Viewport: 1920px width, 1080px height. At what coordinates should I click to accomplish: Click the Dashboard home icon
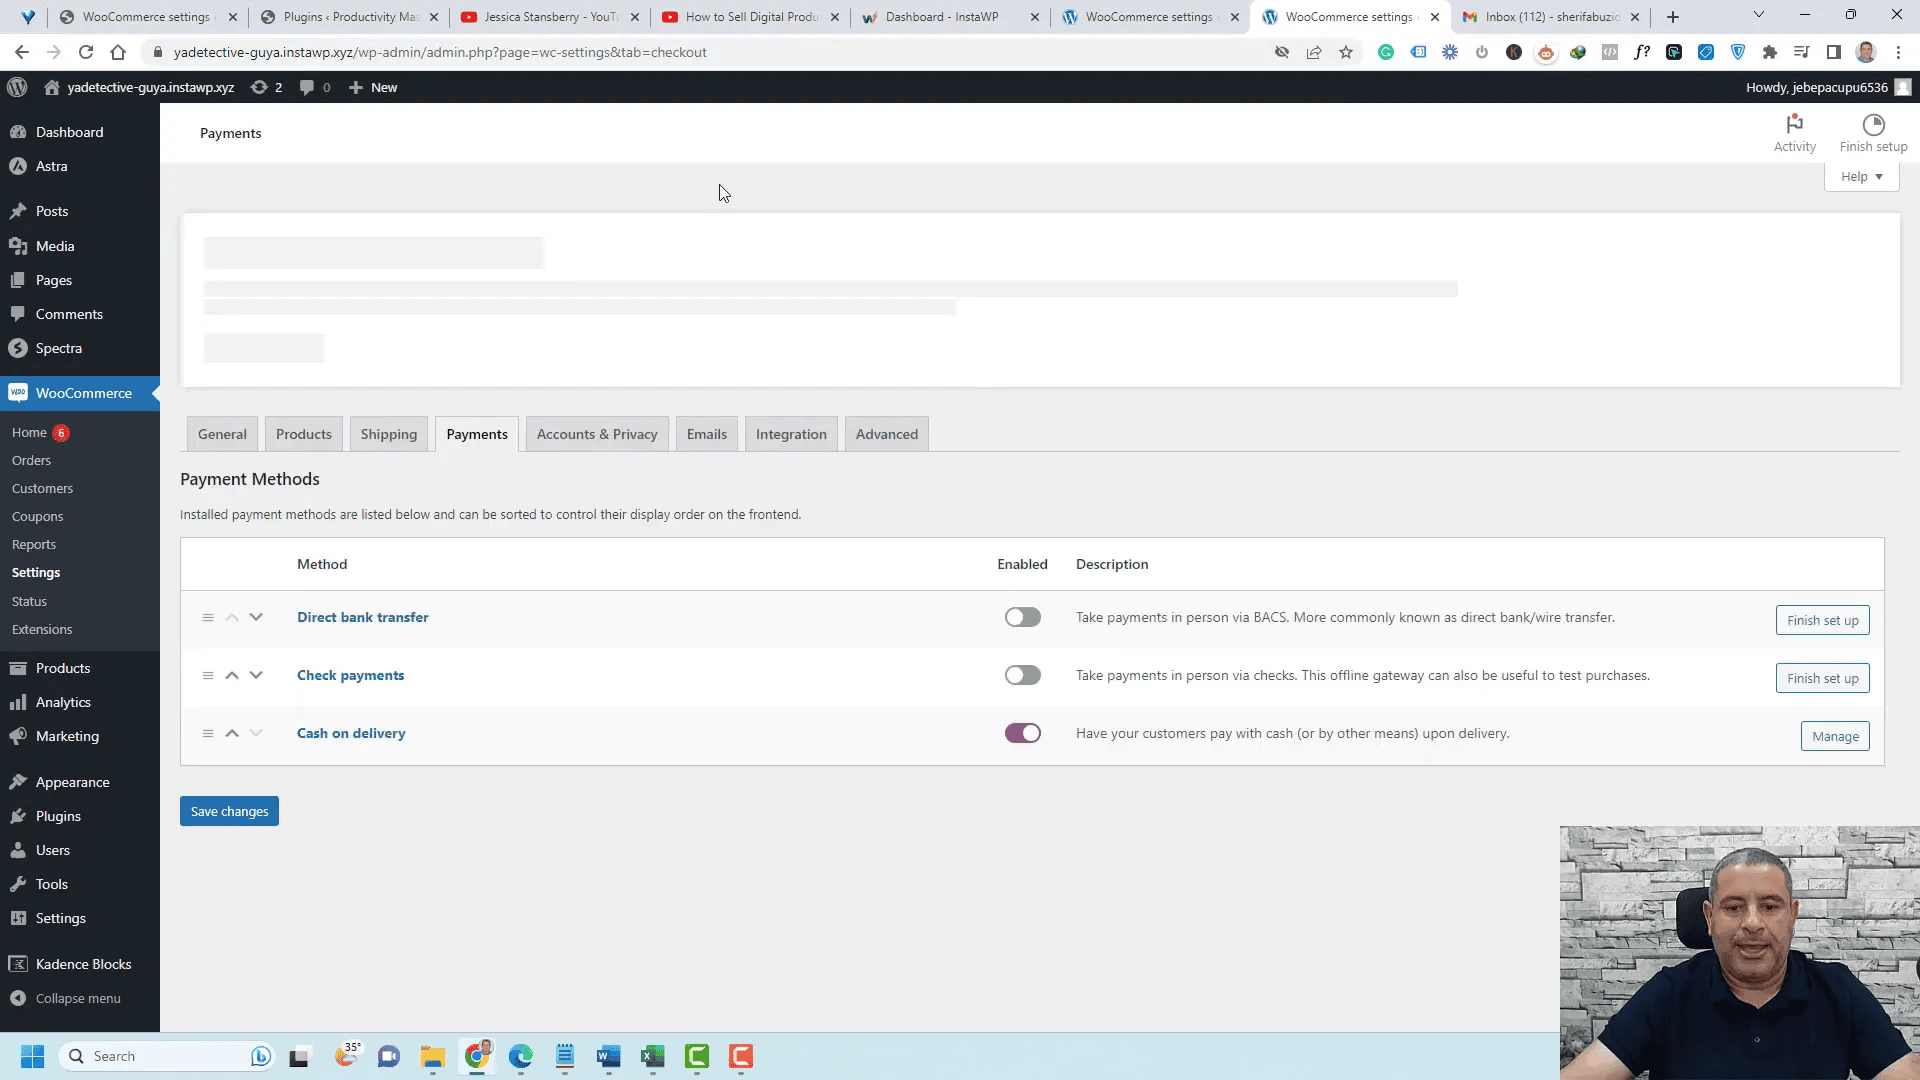51,87
